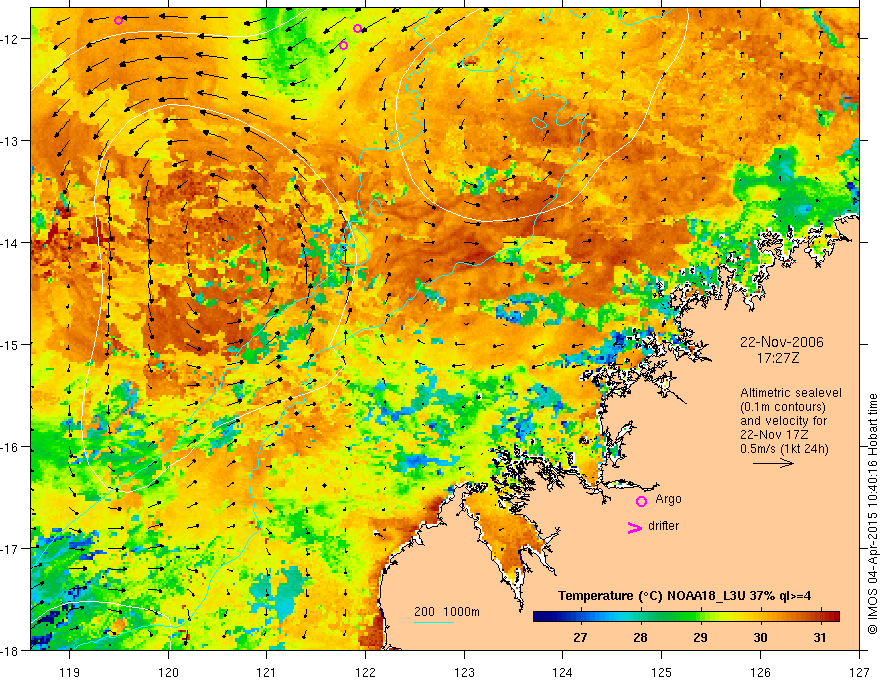Viewport: 880px width, 680px height.
Task: Click the longitude axis label 126
Action: coord(760,672)
